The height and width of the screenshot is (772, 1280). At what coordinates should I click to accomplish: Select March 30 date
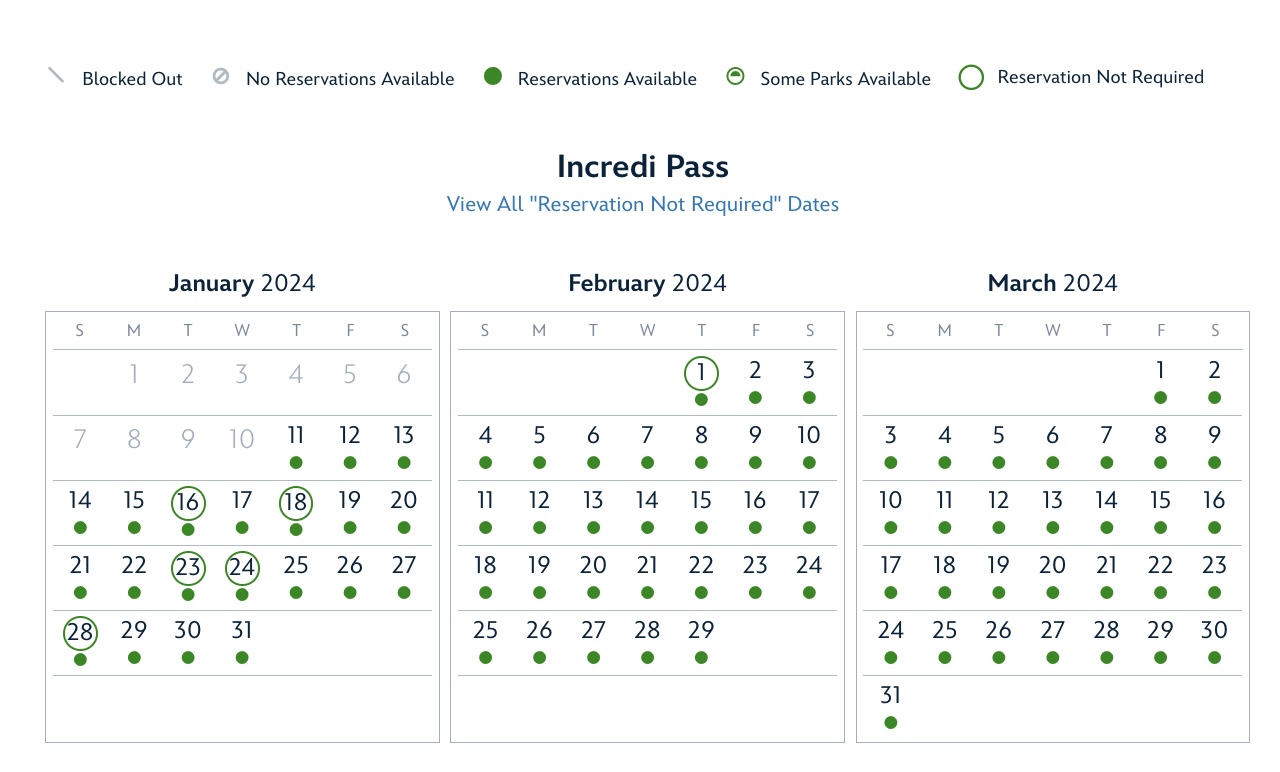[x=1214, y=630]
